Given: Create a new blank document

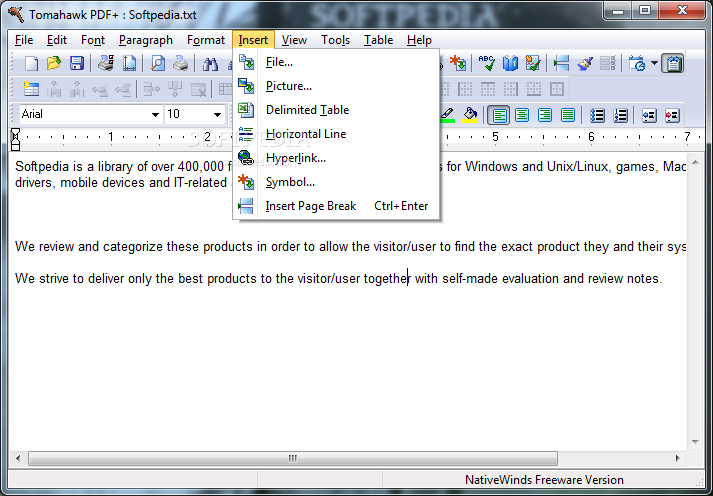Looking at the screenshot, I should coord(31,63).
